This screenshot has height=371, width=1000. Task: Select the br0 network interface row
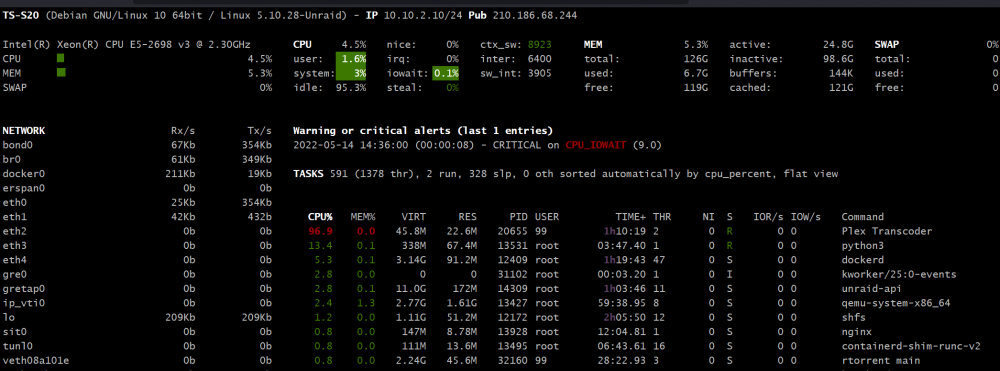[138, 159]
